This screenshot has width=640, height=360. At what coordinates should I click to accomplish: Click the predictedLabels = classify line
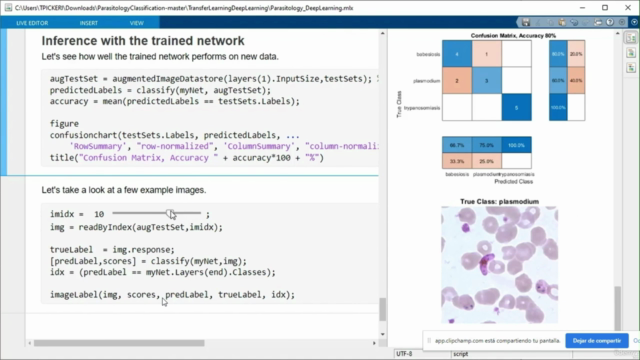click(160, 90)
